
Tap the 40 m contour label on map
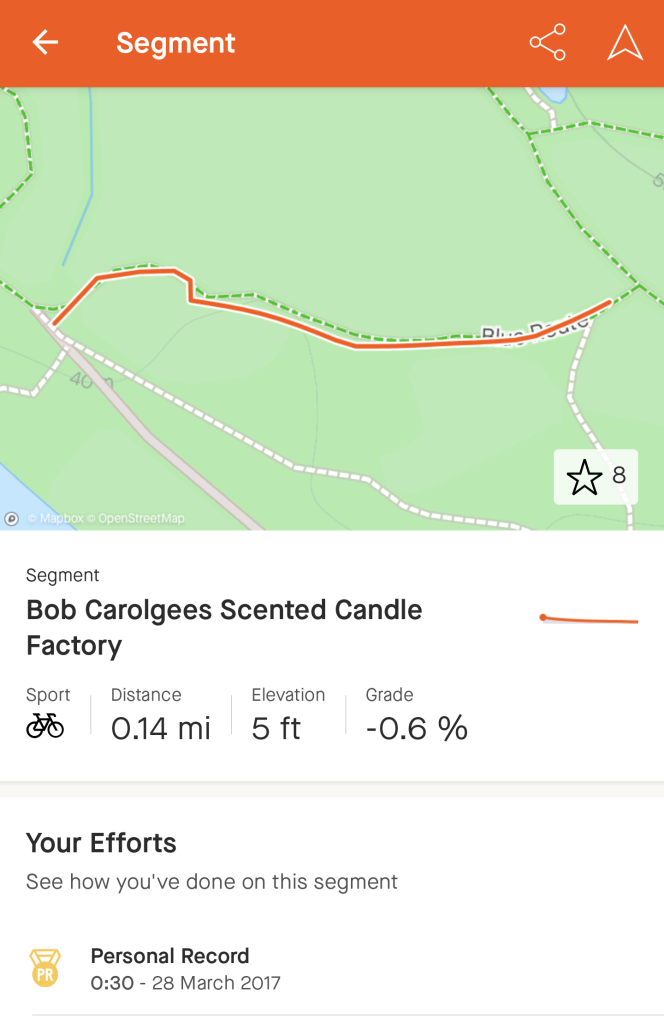(x=90, y=381)
